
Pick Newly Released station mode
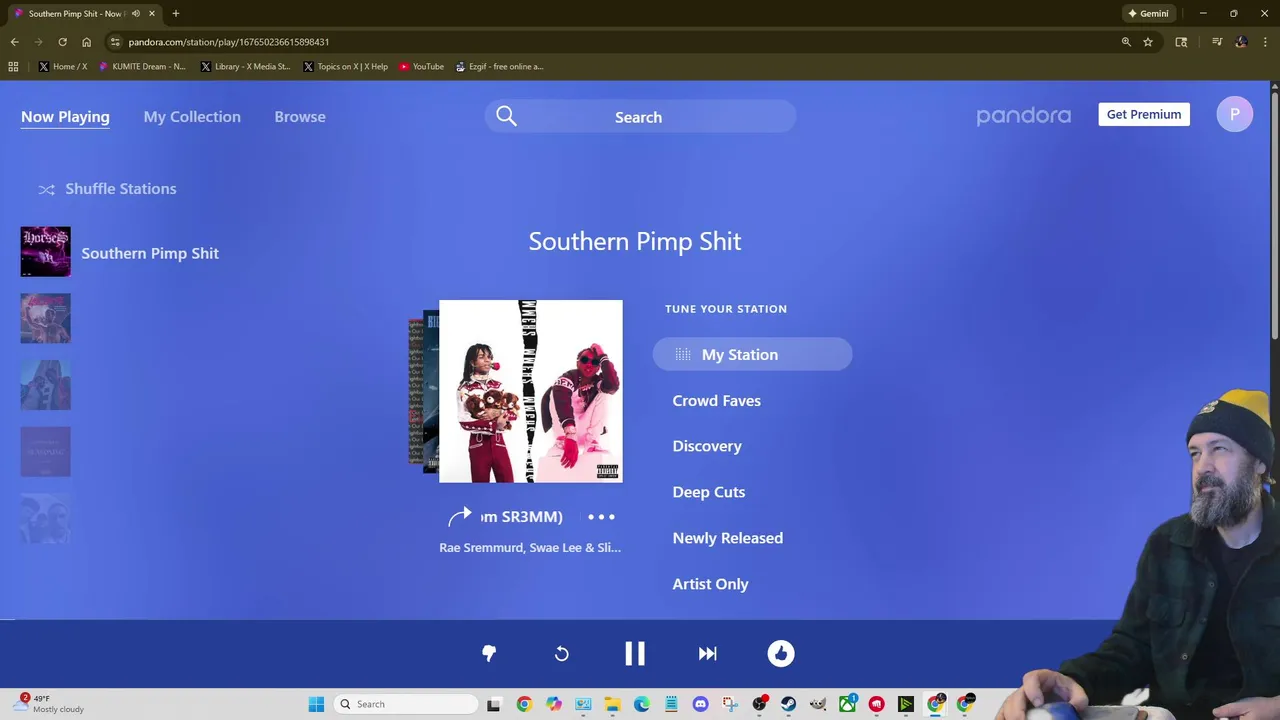click(728, 538)
